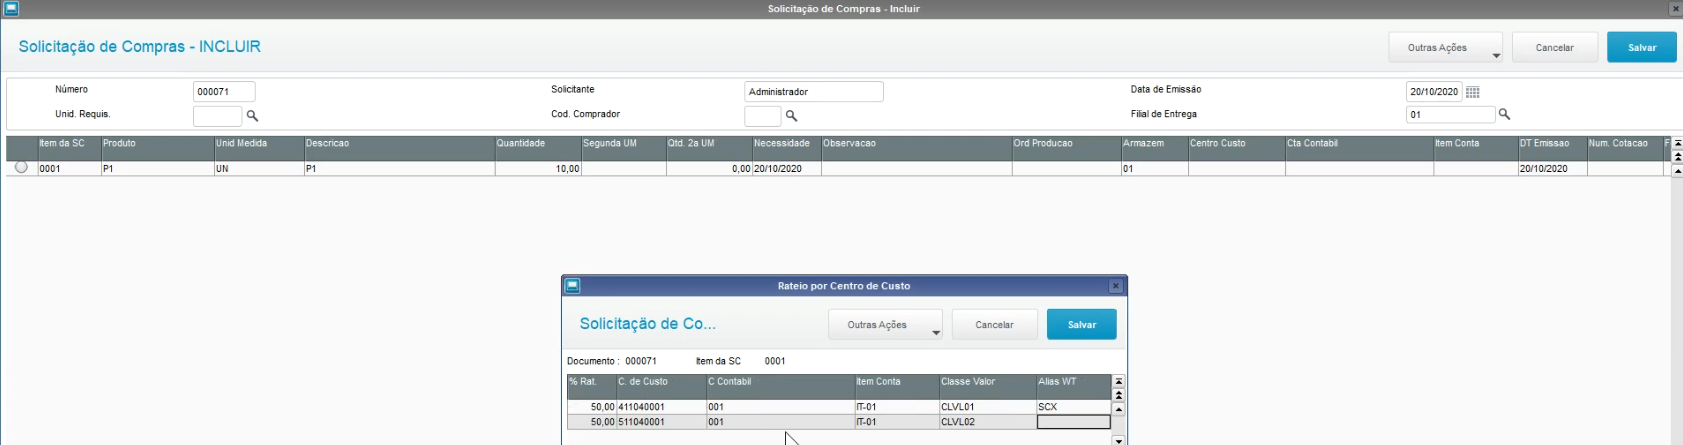Select Necessidade cell 20/10/2020
Viewport: 1683px width, 445px height.
(x=786, y=169)
